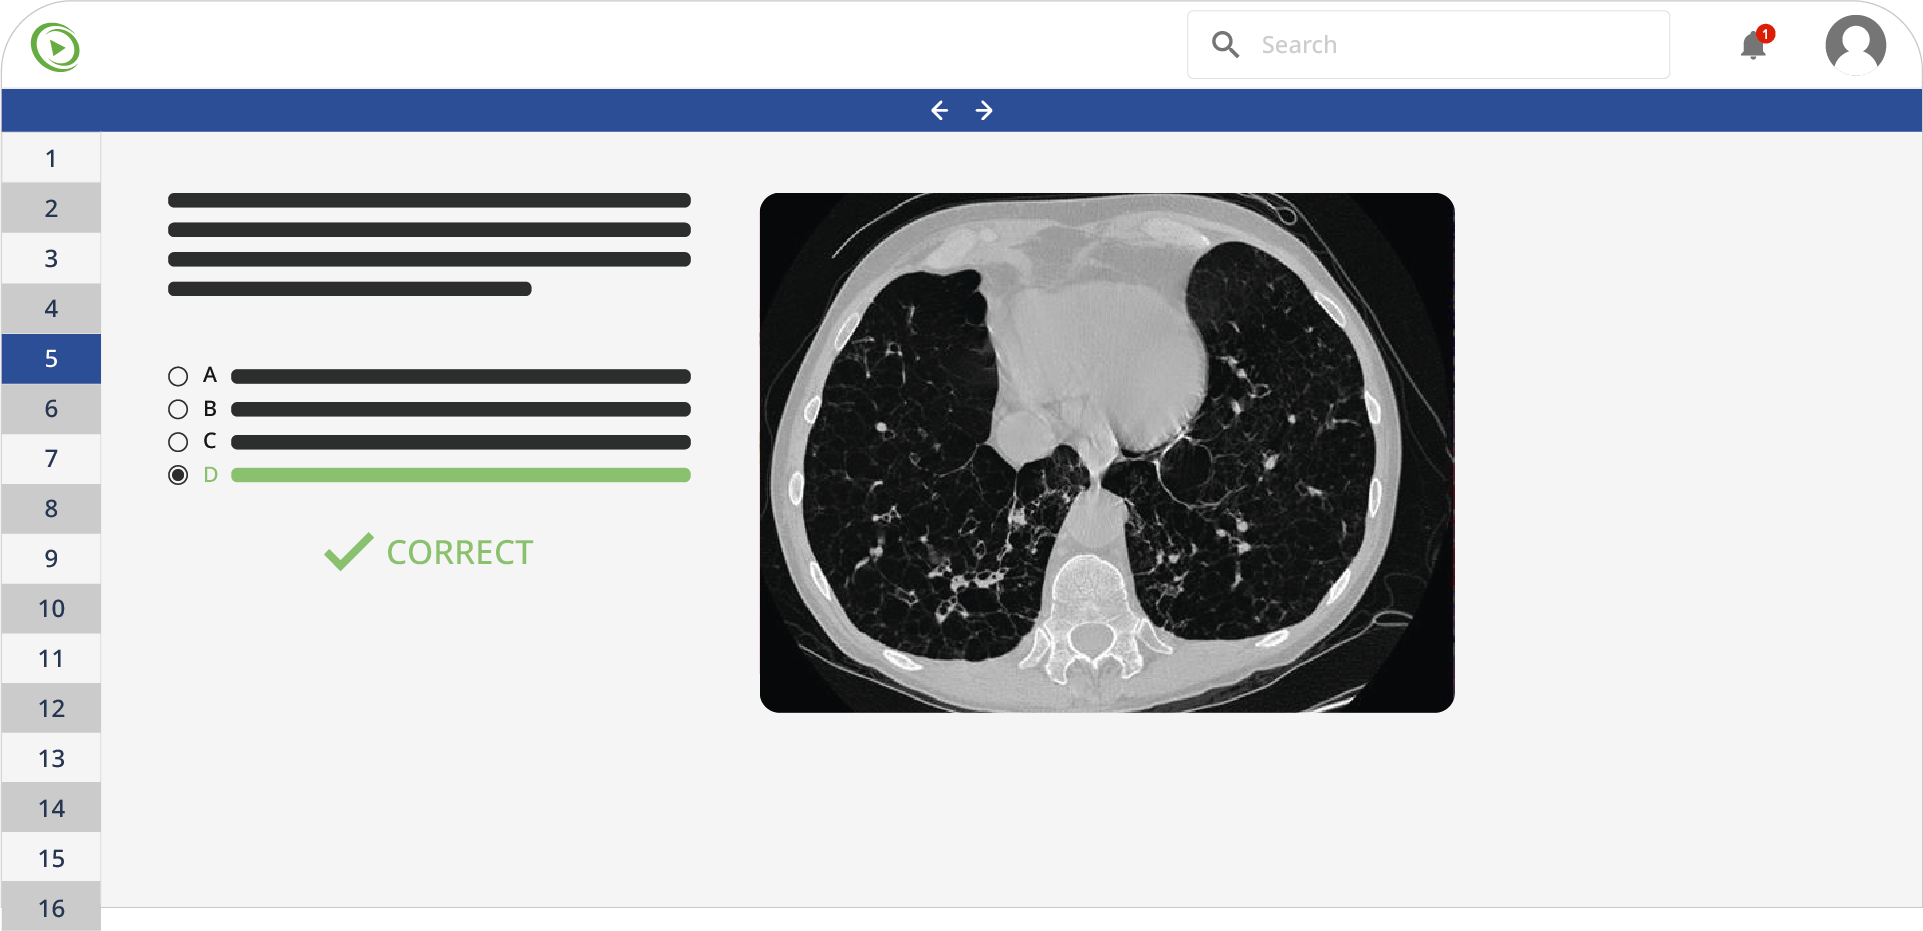Select answer option A
The height and width of the screenshot is (931, 1923).
[x=178, y=375]
